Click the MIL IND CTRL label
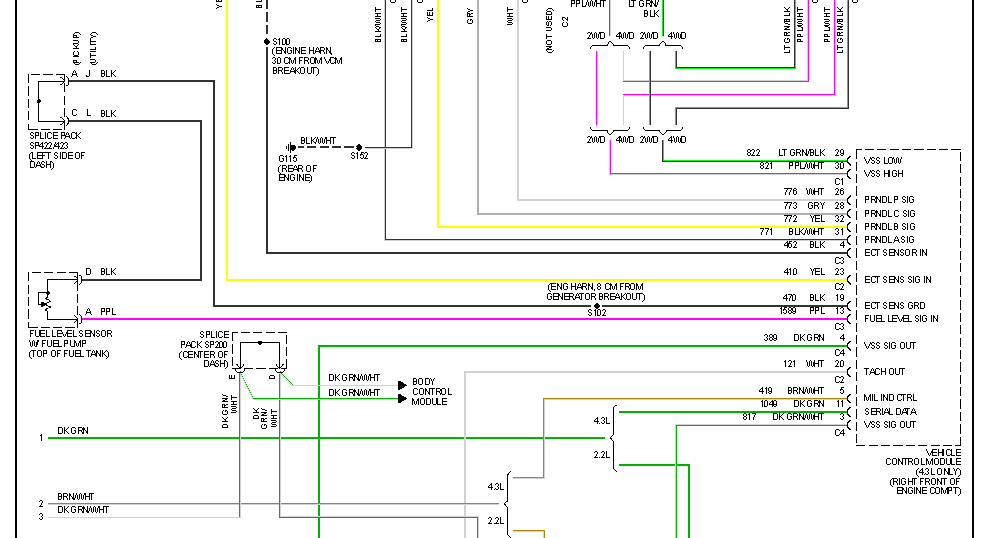This screenshot has width=995, height=538. [890, 398]
